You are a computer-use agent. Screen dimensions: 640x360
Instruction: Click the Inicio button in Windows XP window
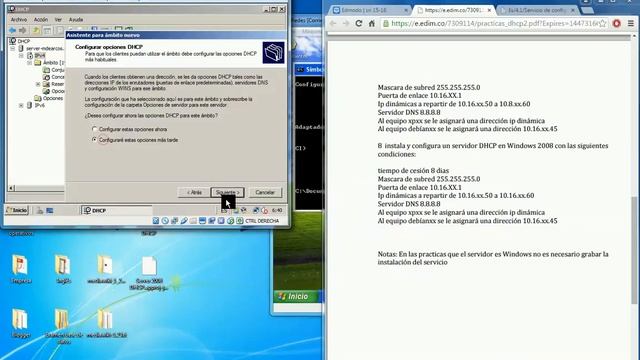(297, 296)
